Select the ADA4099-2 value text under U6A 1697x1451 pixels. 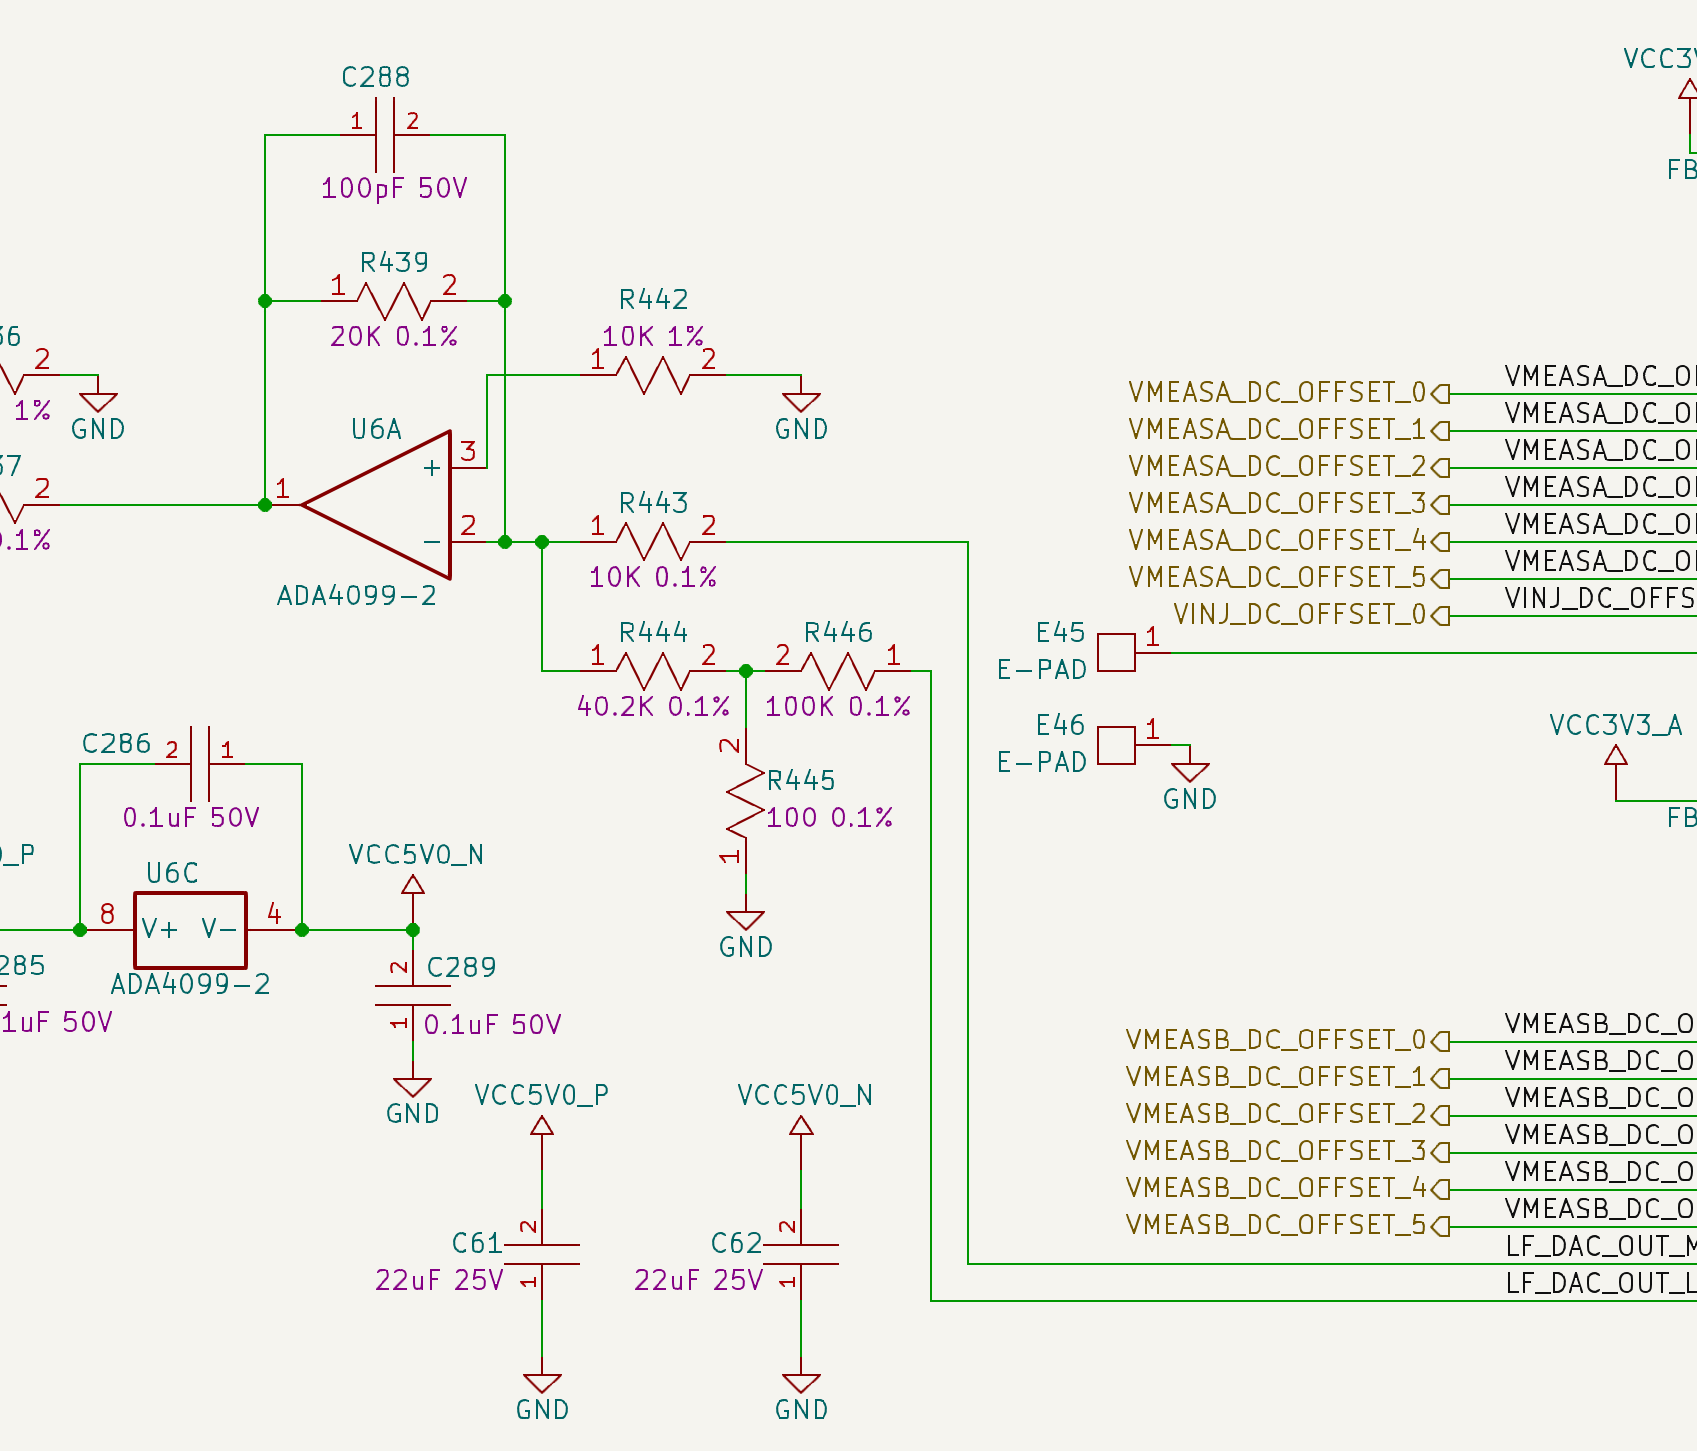click(357, 596)
